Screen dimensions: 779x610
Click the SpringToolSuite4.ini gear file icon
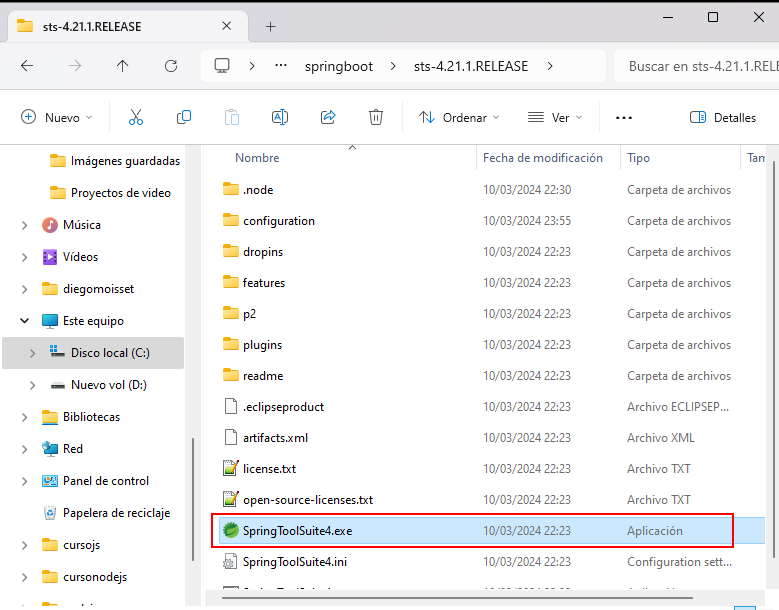tap(230, 562)
